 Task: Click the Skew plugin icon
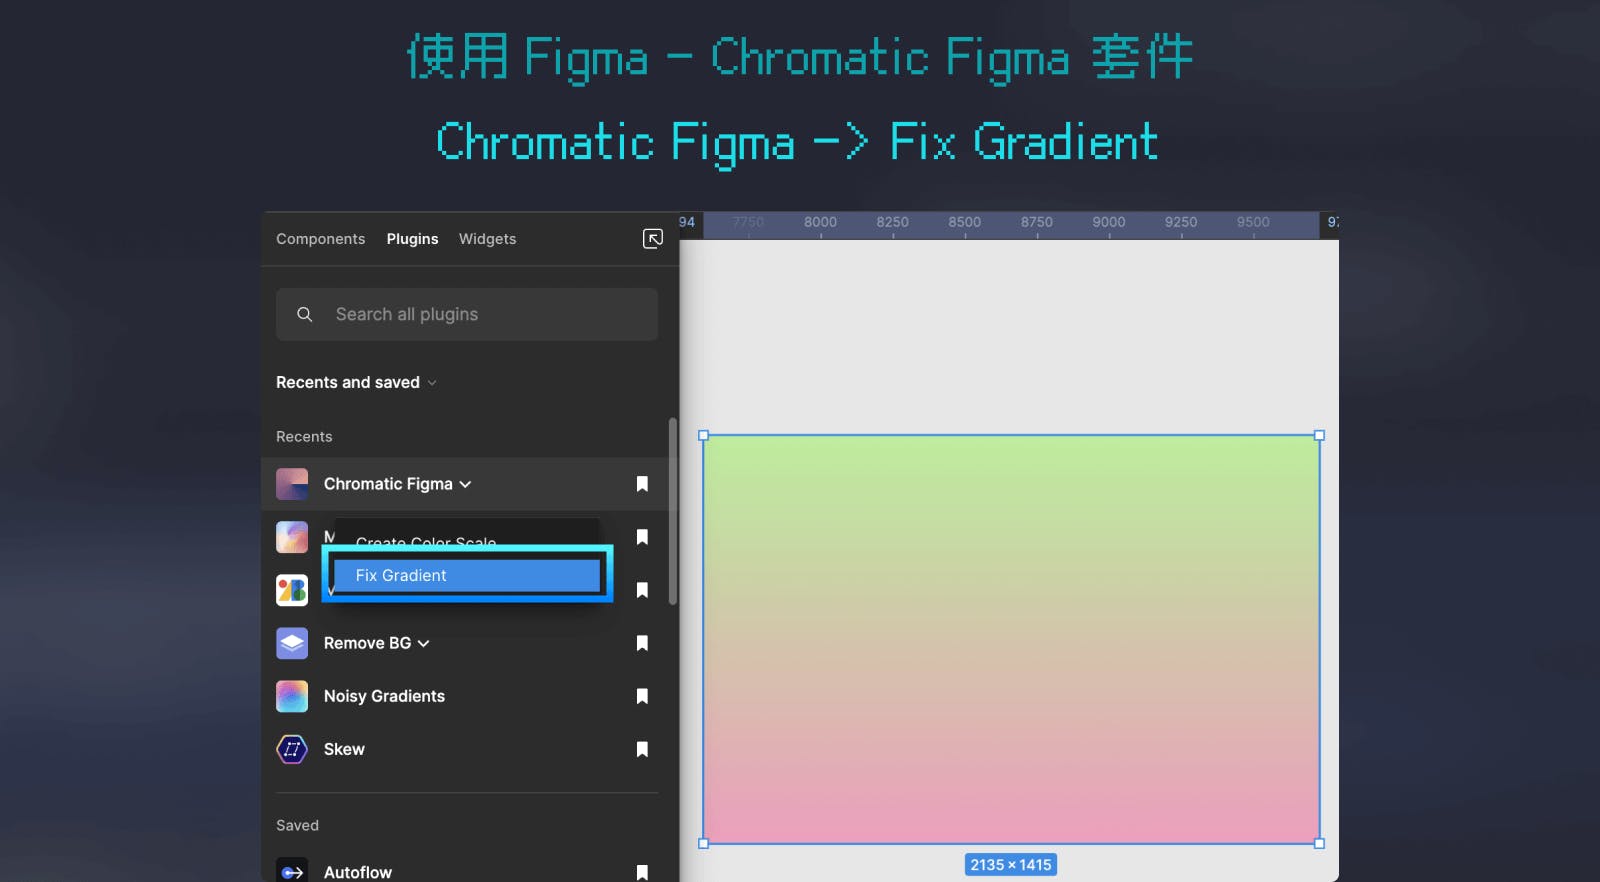pyautogui.click(x=292, y=749)
